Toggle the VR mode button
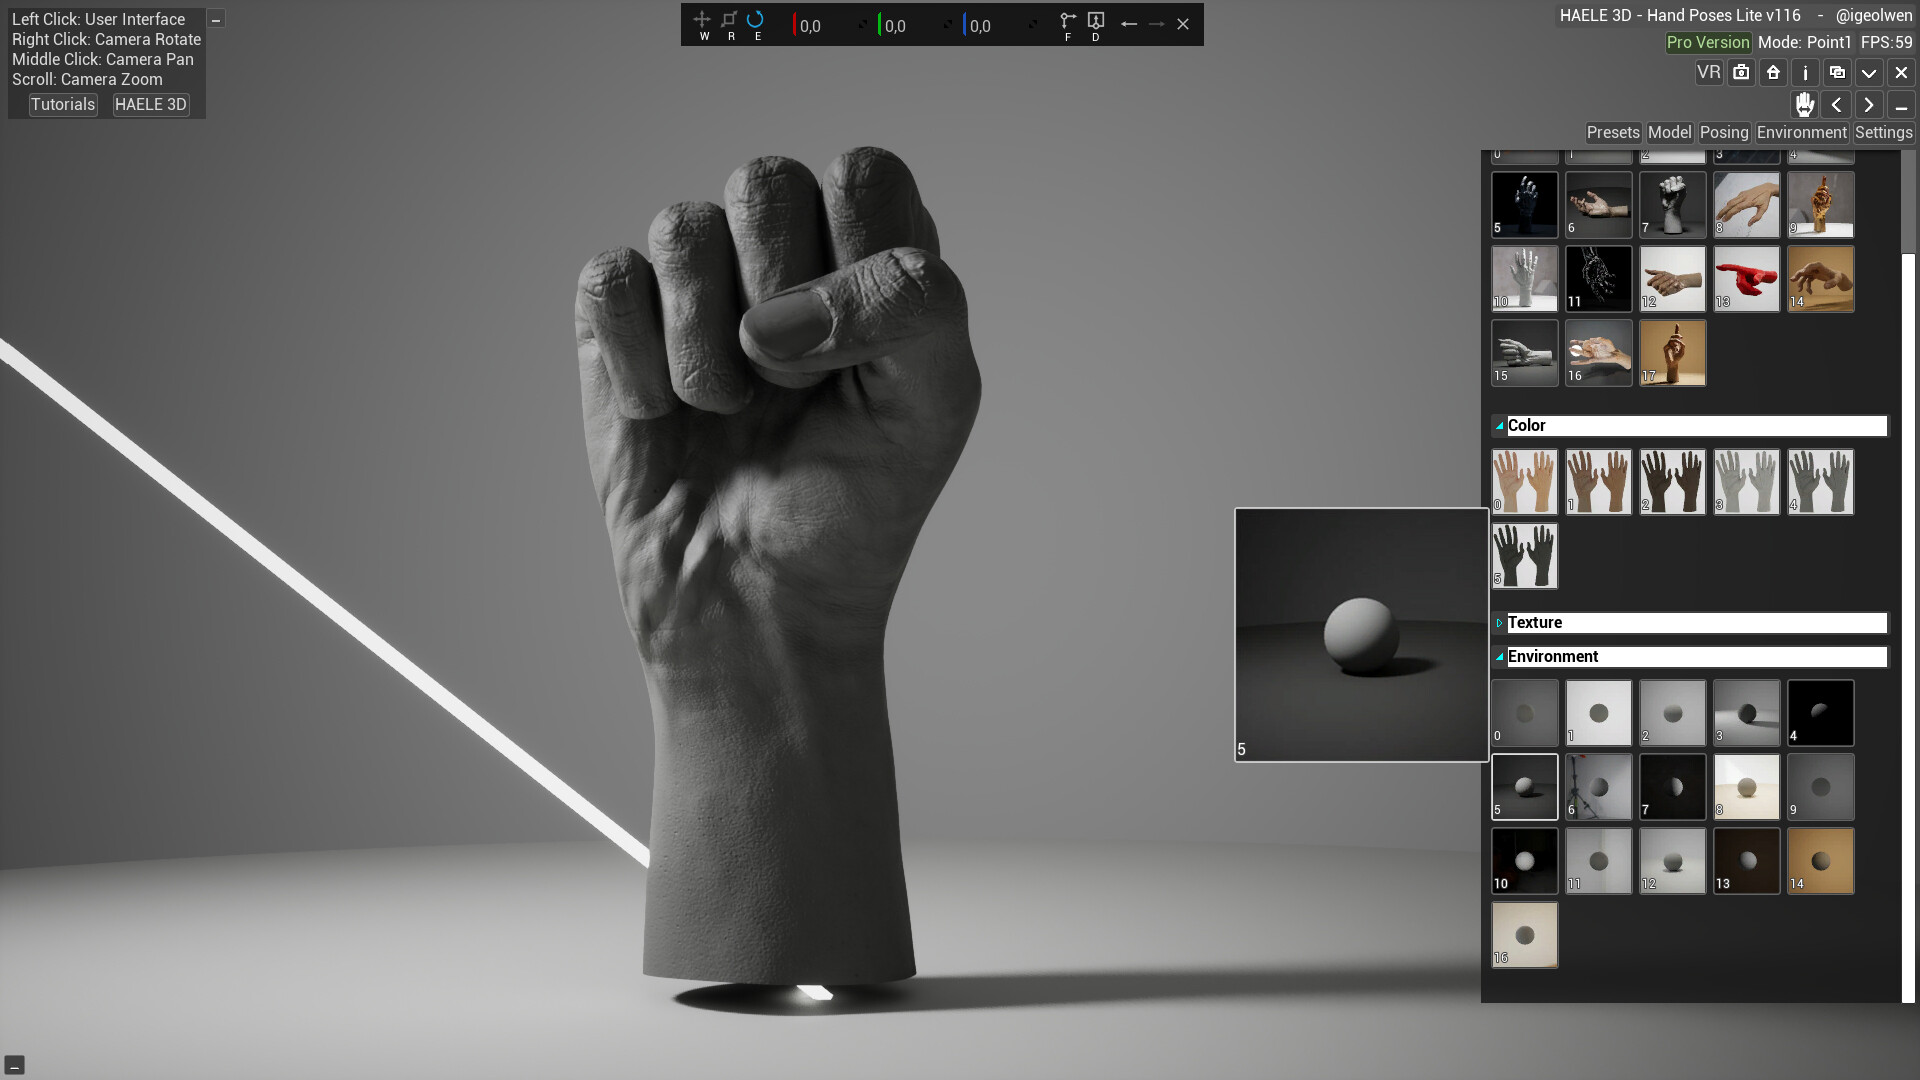Image resolution: width=1920 pixels, height=1080 pixels. (1710, 72)
